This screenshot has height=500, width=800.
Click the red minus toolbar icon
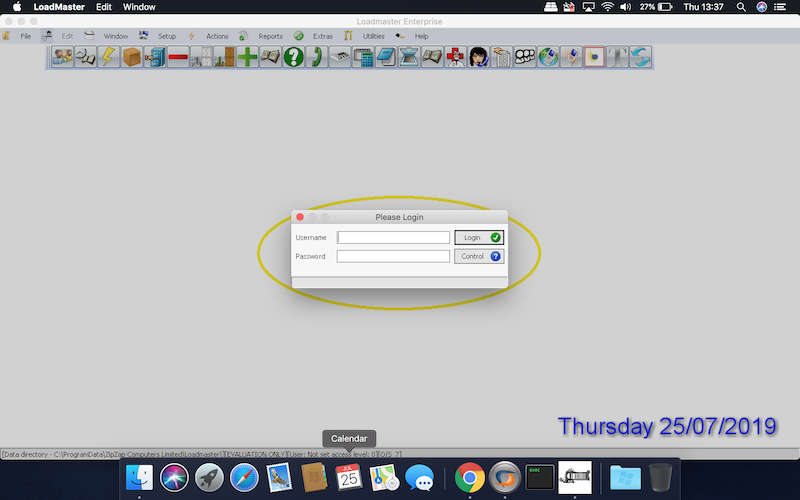pyautogui.click(x=178, y=57)
